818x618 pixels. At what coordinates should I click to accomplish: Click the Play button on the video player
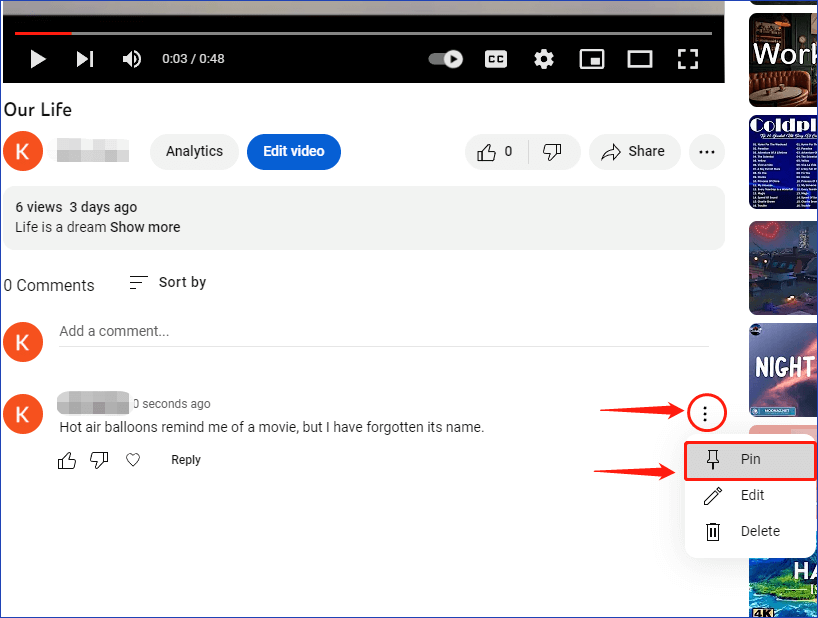38,59
